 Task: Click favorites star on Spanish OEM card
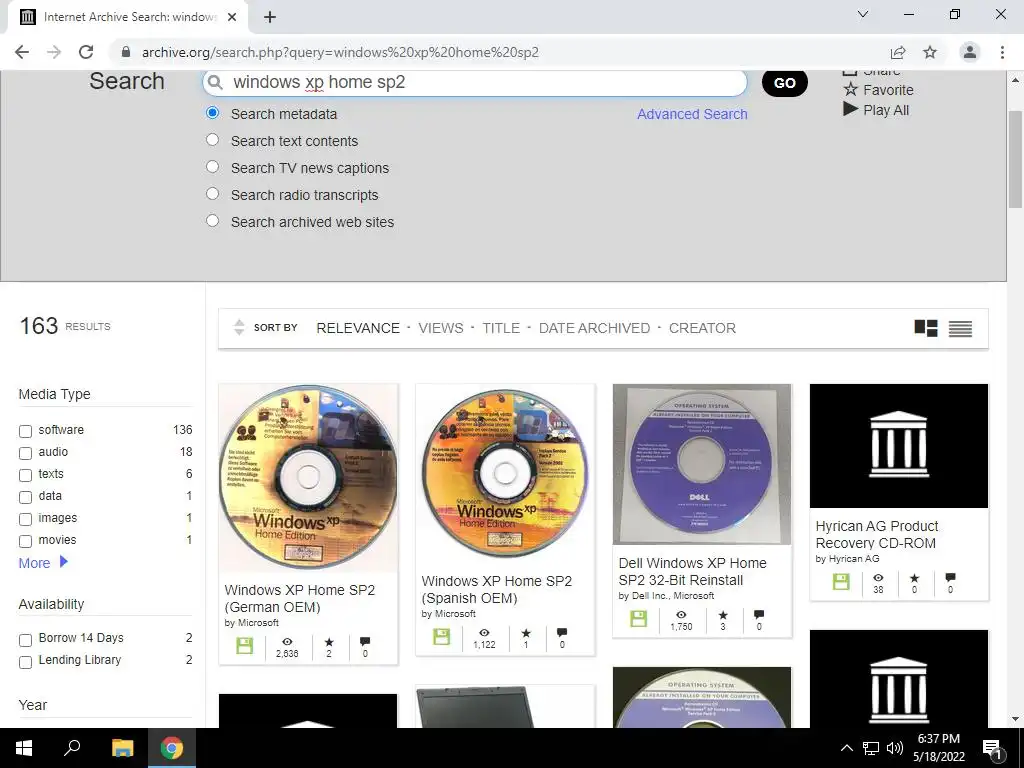tap(526, 633)
